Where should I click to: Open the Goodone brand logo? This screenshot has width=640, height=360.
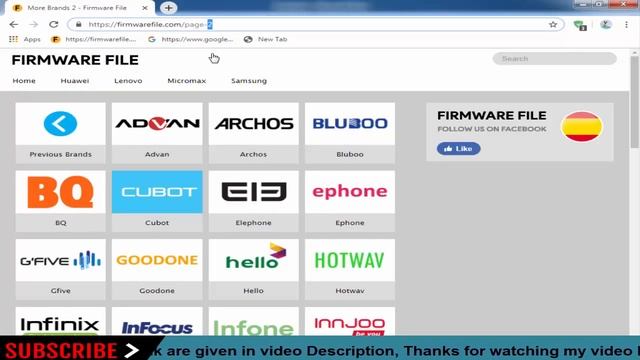pyautogui.click(x=157, y=260)
